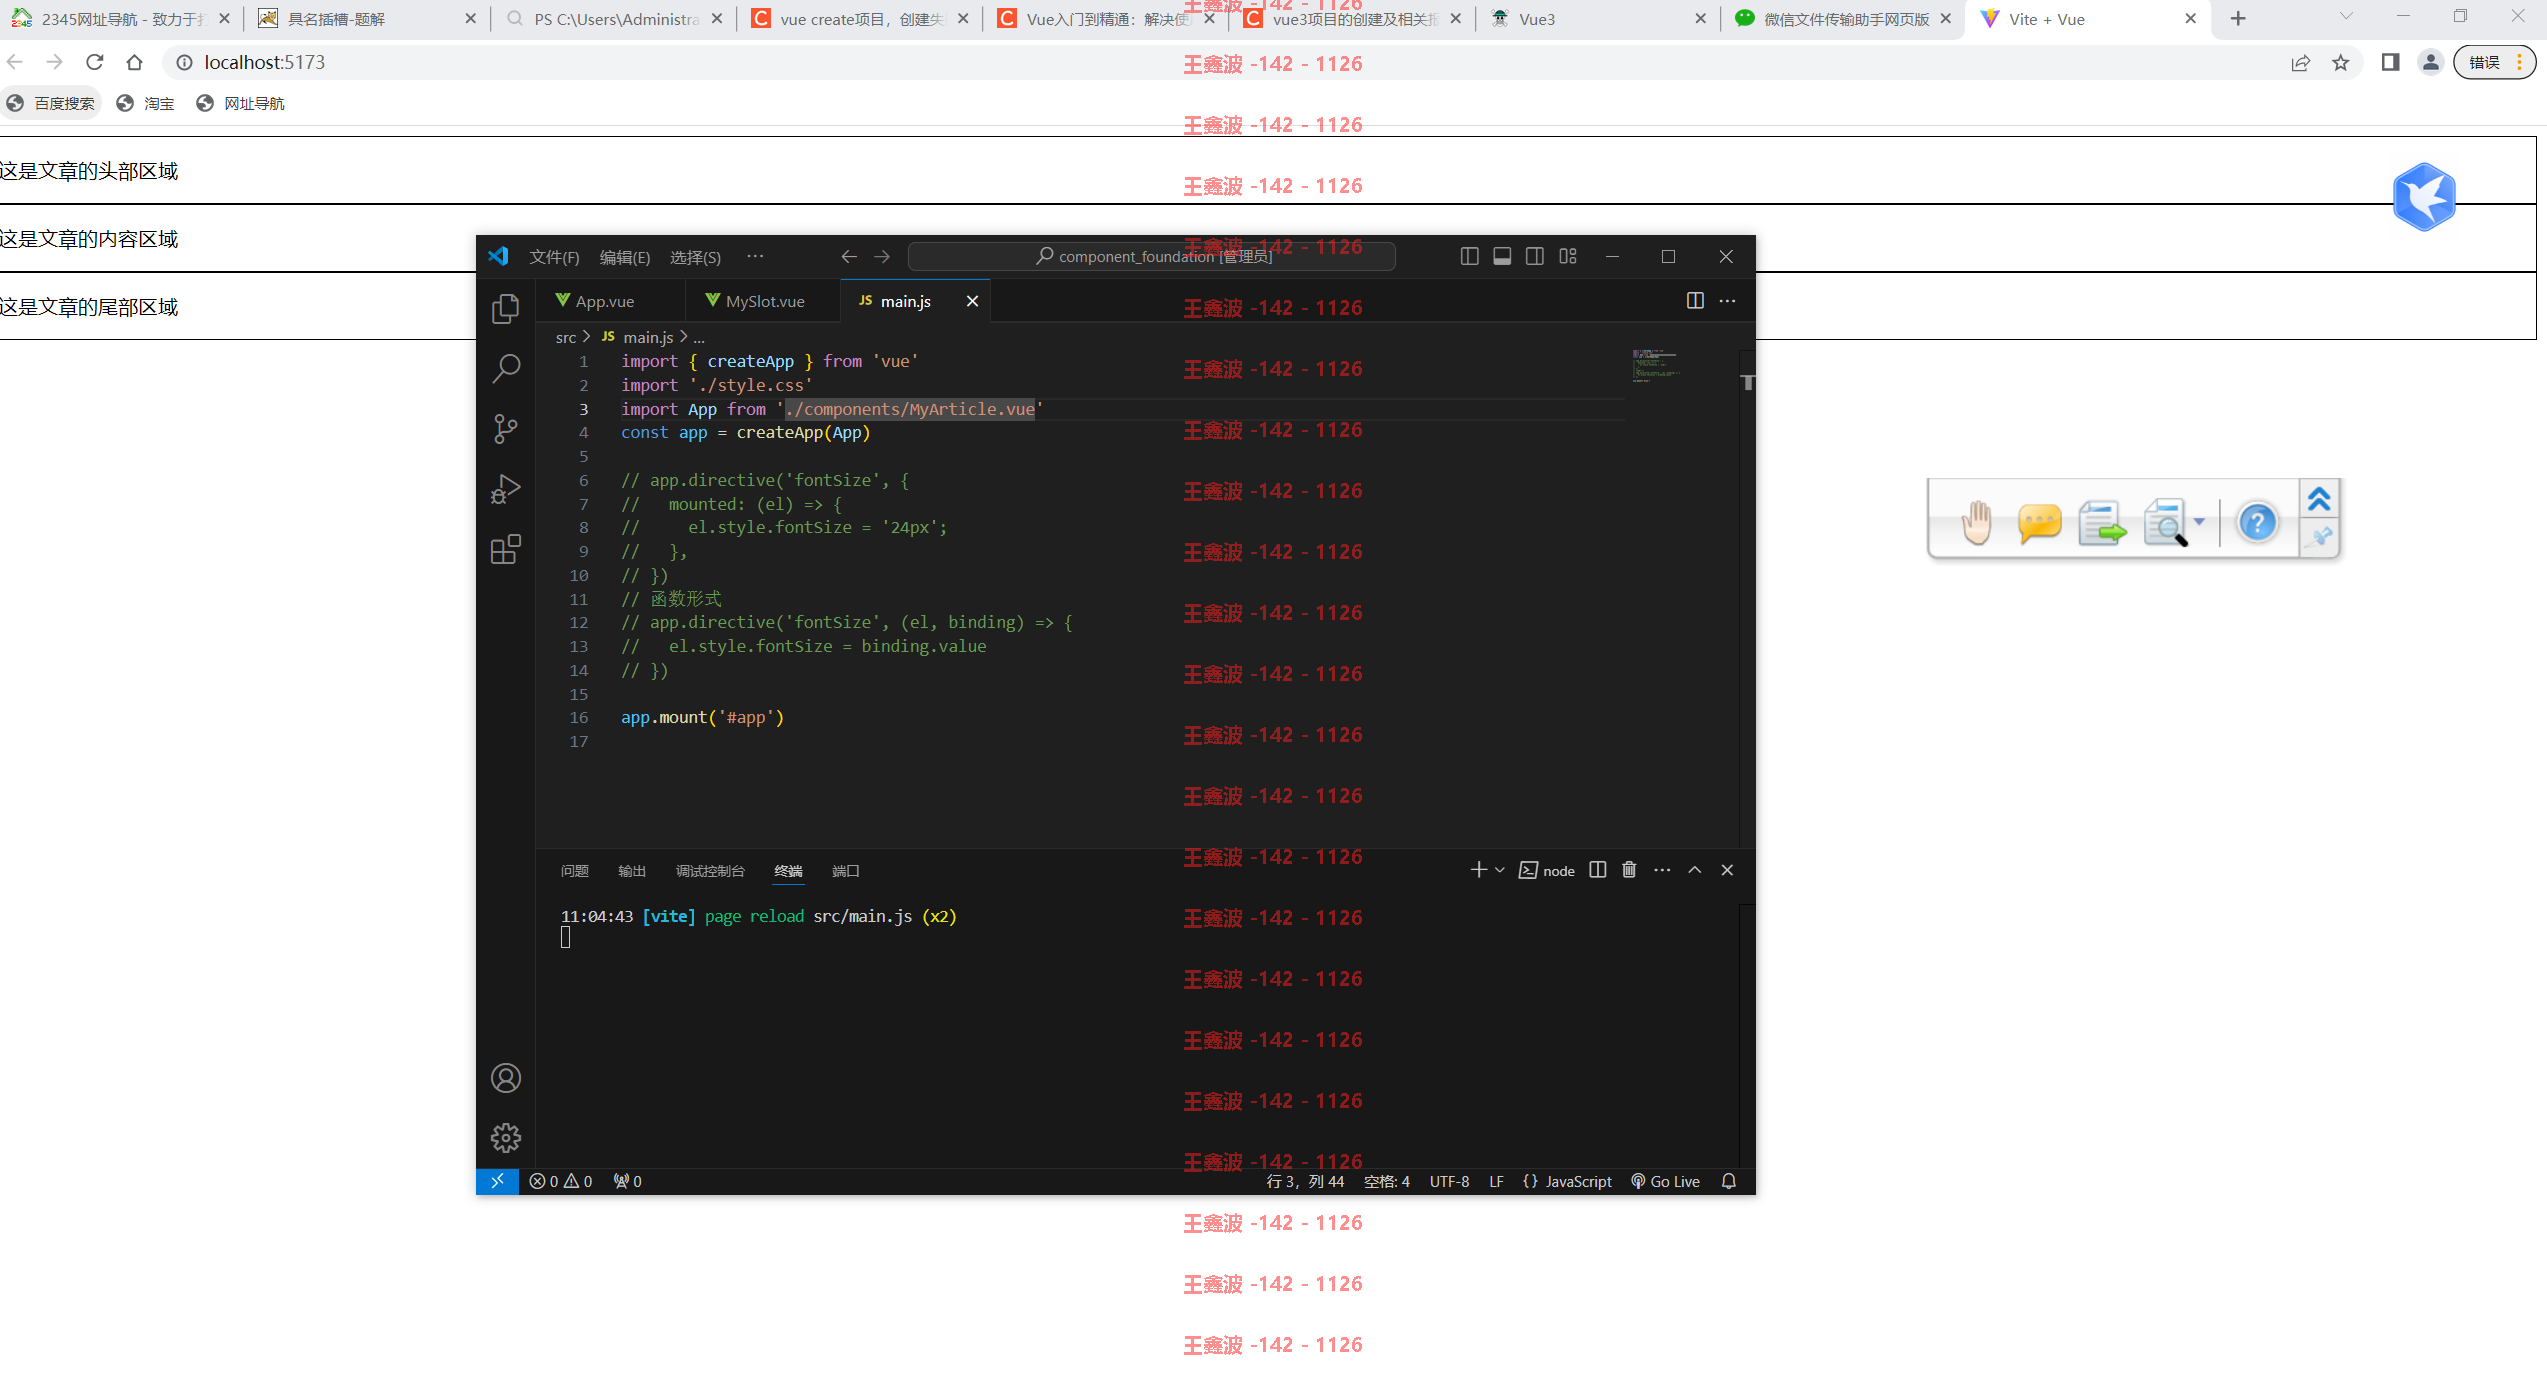Open terminal panel more actions ellipsis

coord(1662,870)
